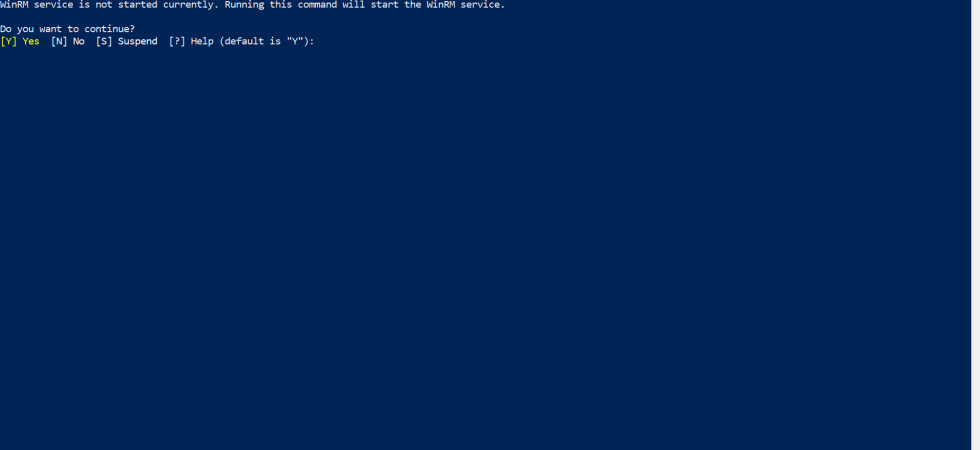Viewport: 980px width, 450px height.
Task: Click the word "WinRM" at the line start
Action: [x=14, y=4]
